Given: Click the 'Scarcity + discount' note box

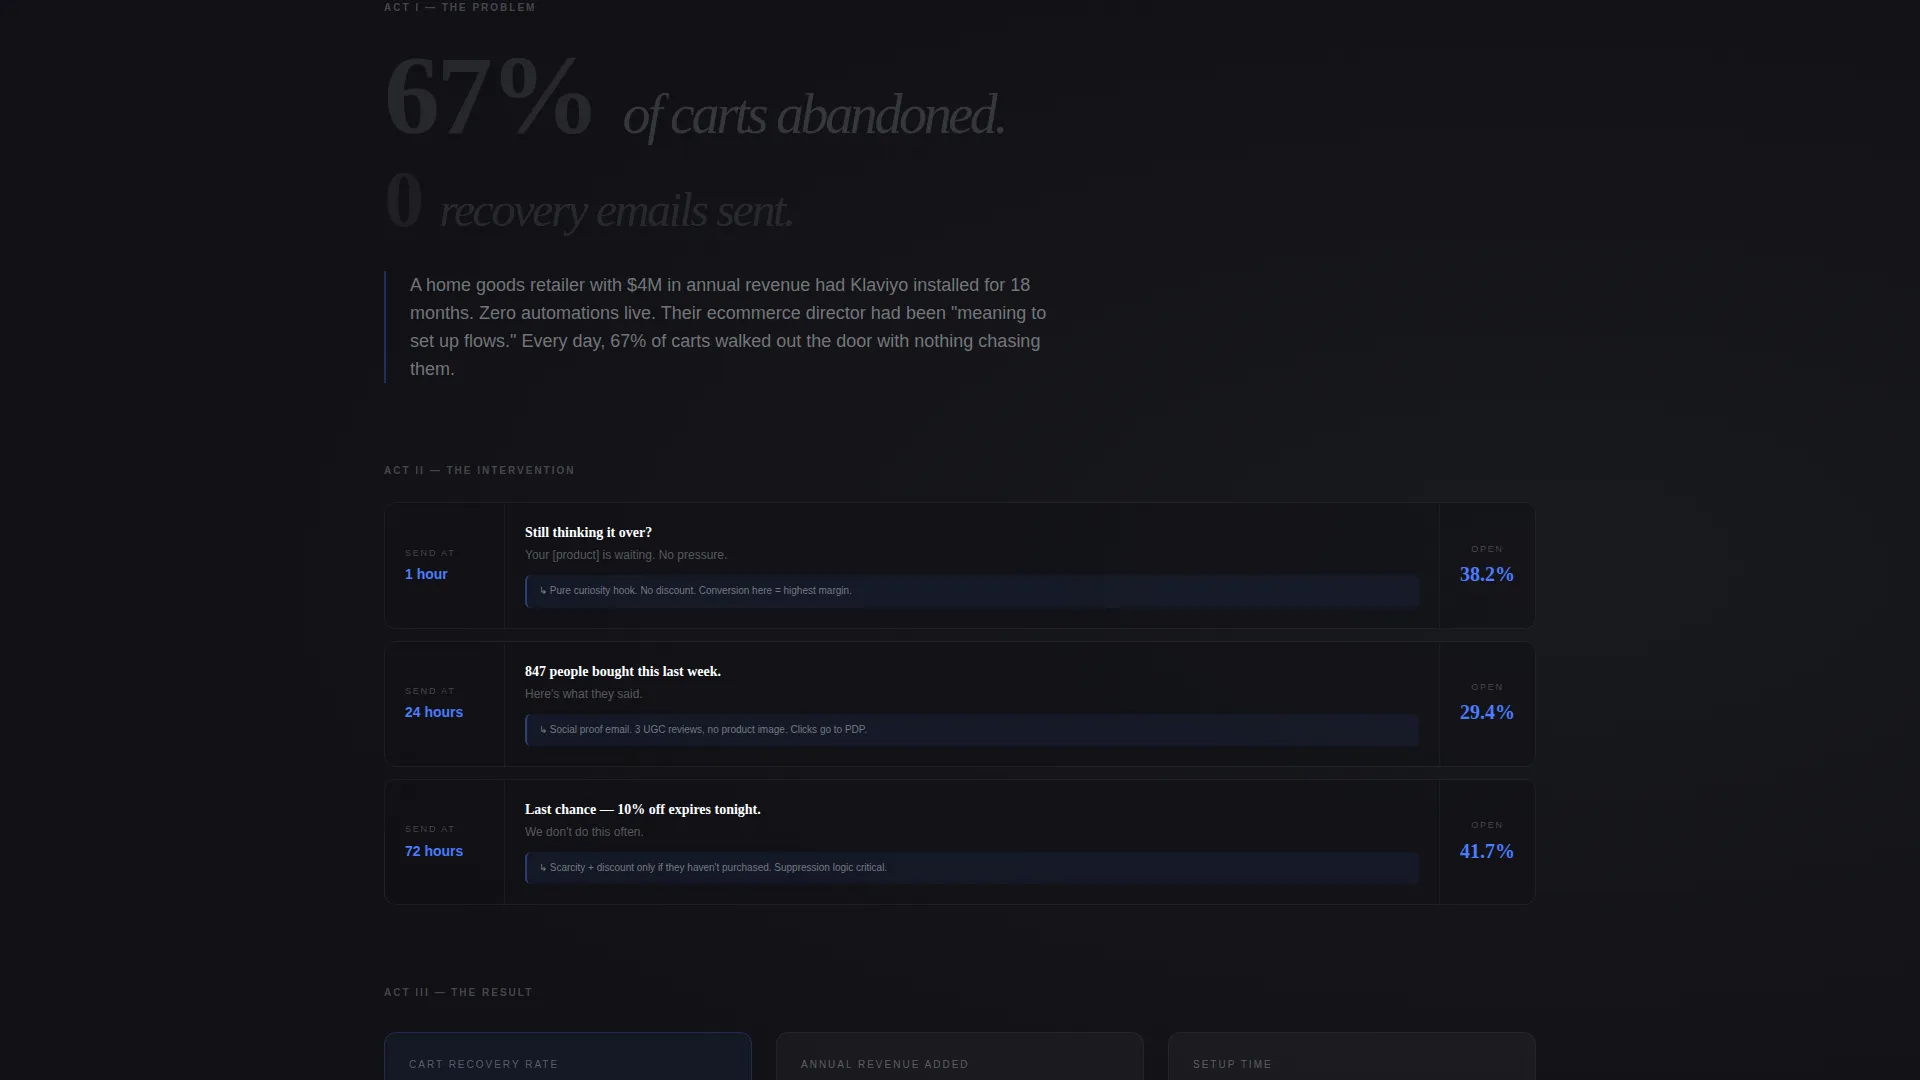Looking at the screenshot, I should tap(972, 868).
